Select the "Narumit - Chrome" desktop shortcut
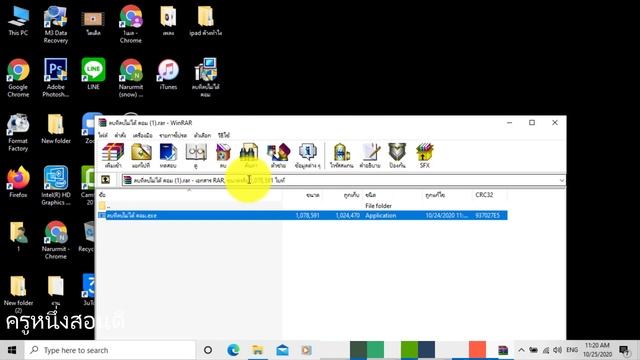Image resolution: width=640 pixels, height=360 pixels. point(56,240)
